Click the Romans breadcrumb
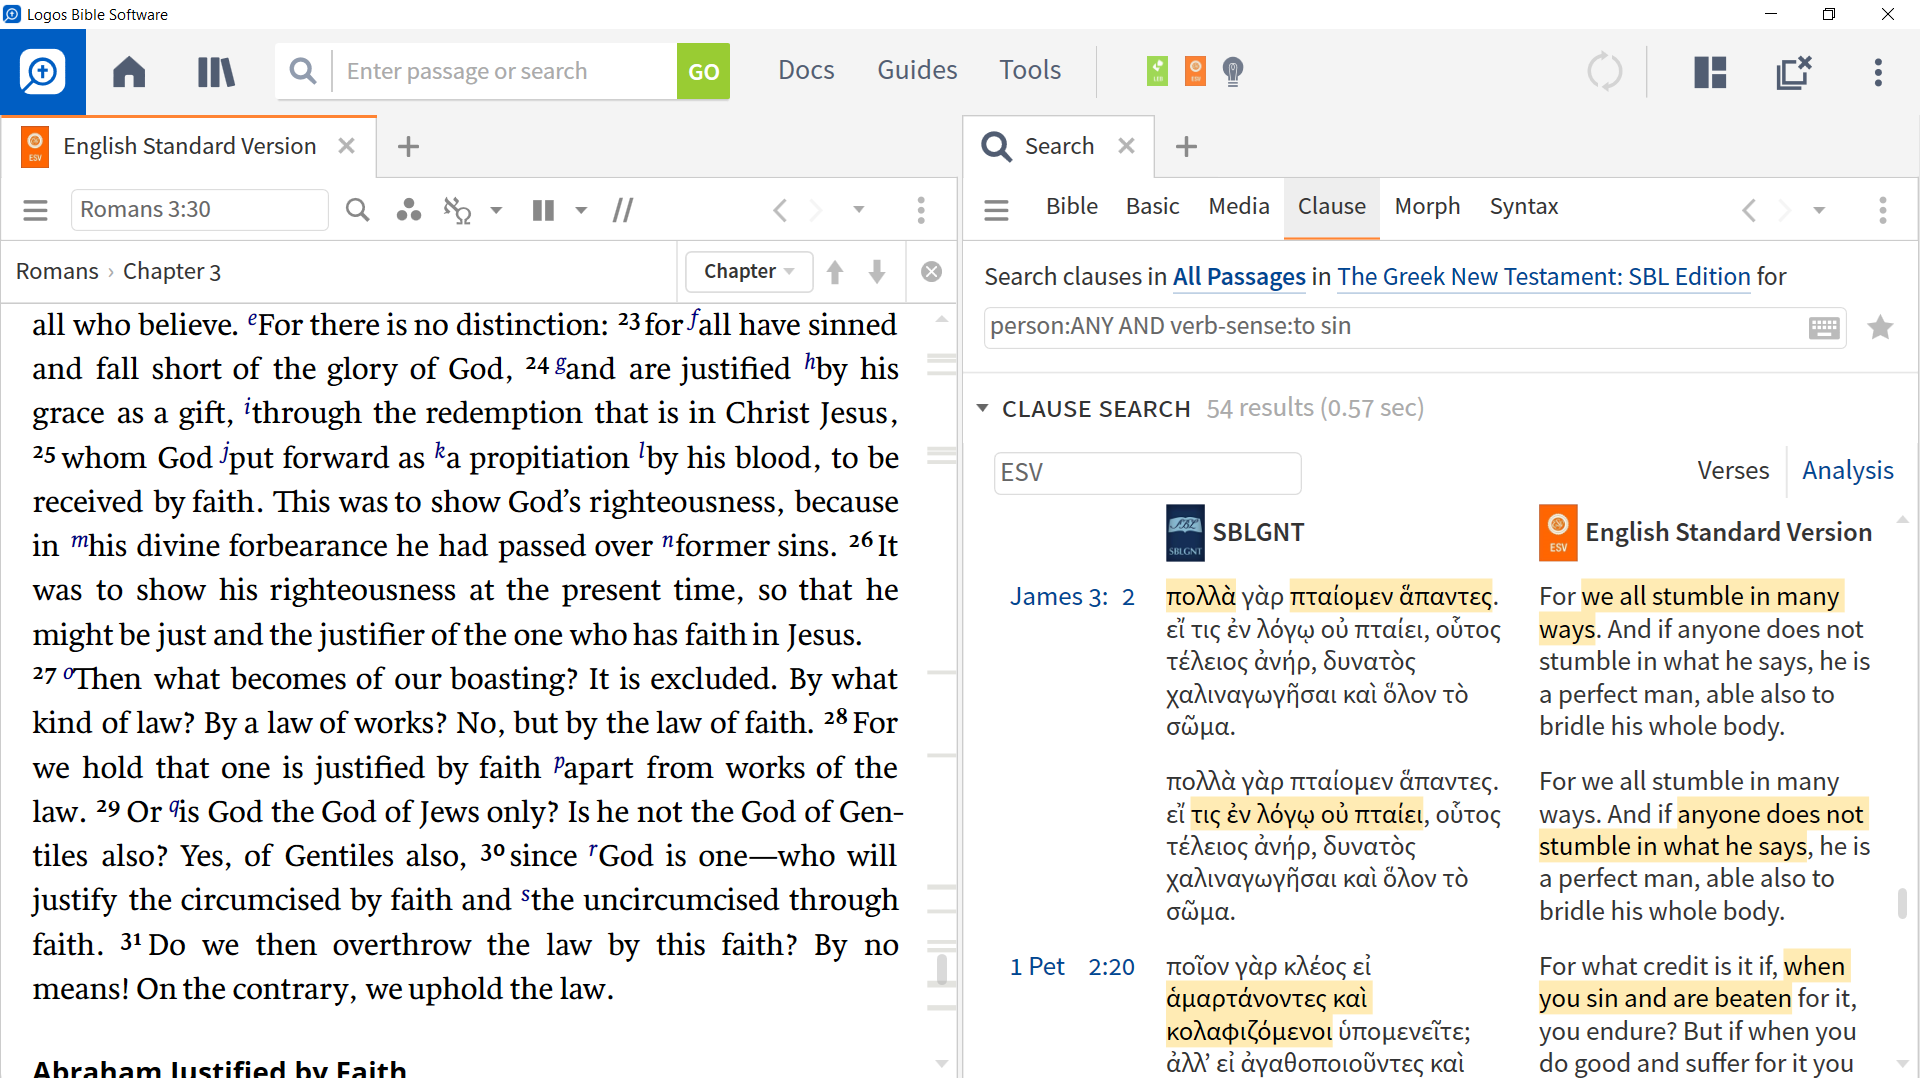 [x=57, y=272]
